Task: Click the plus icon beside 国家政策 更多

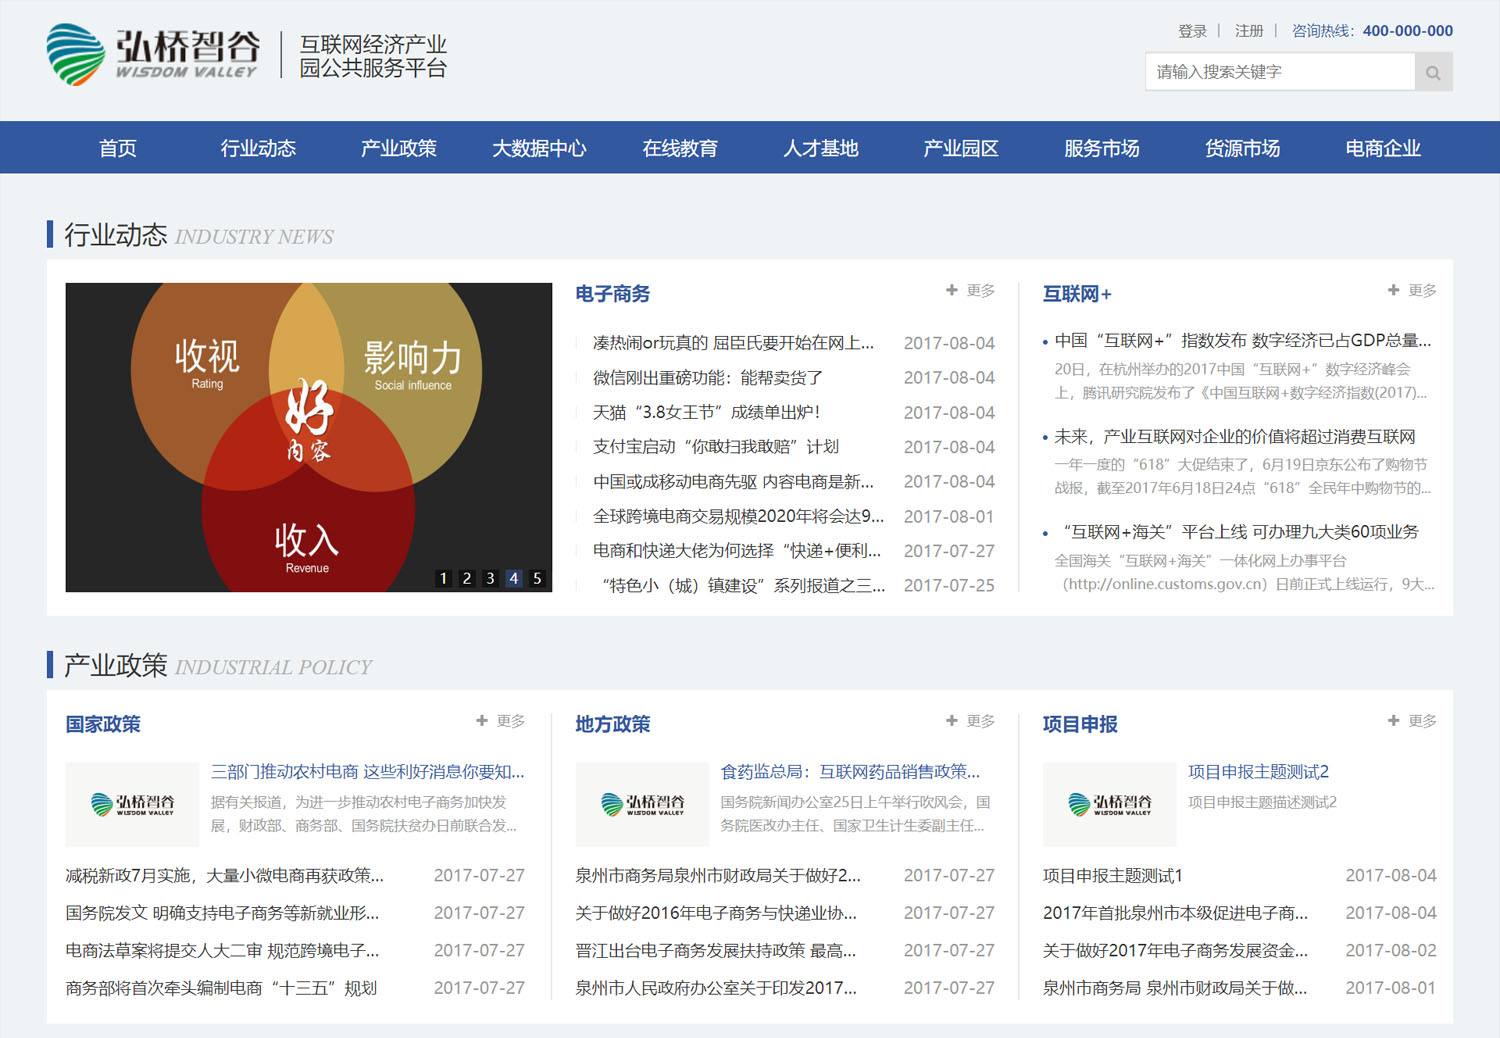Action: pos(482,720)
